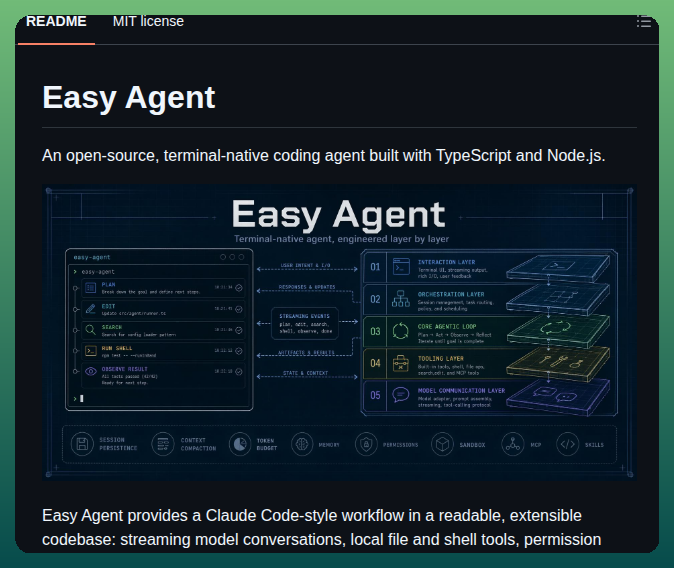Click the OBSERVE RESULT row checkmark circle

coord(239,372)
